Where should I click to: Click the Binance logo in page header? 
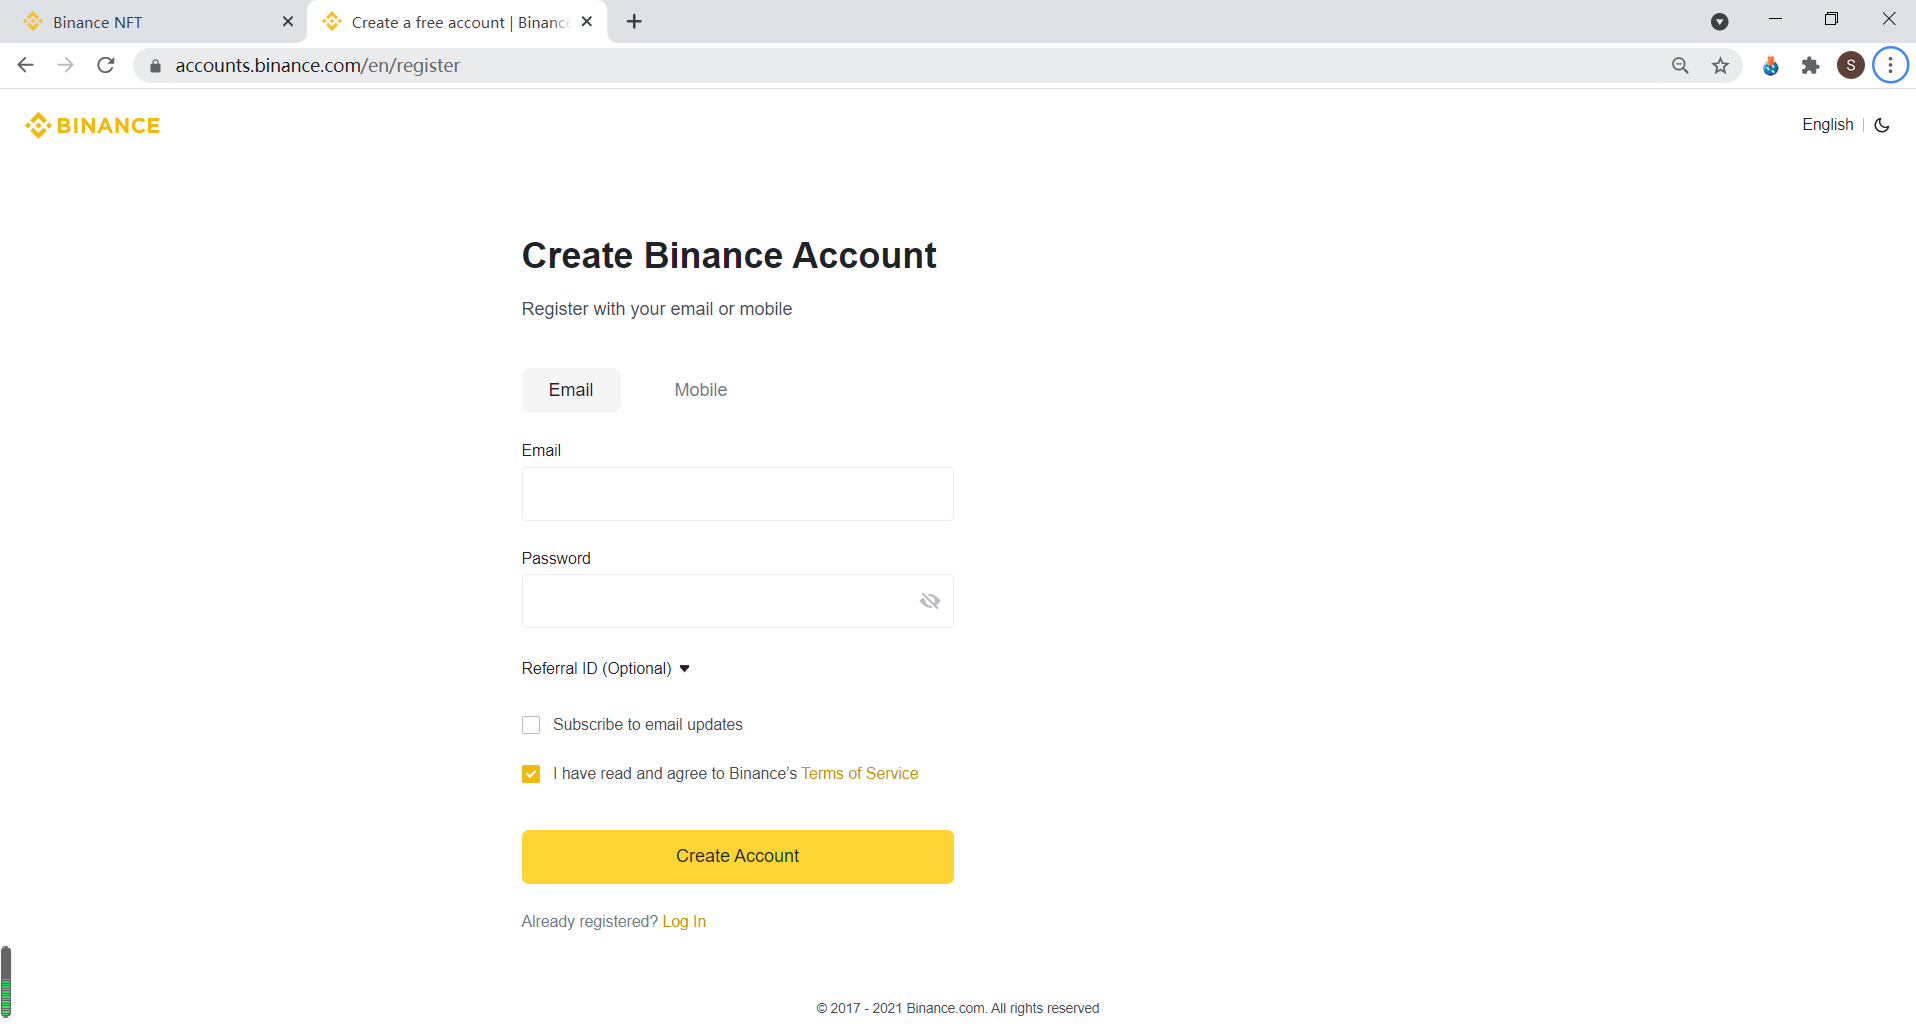tap(93, 125)
